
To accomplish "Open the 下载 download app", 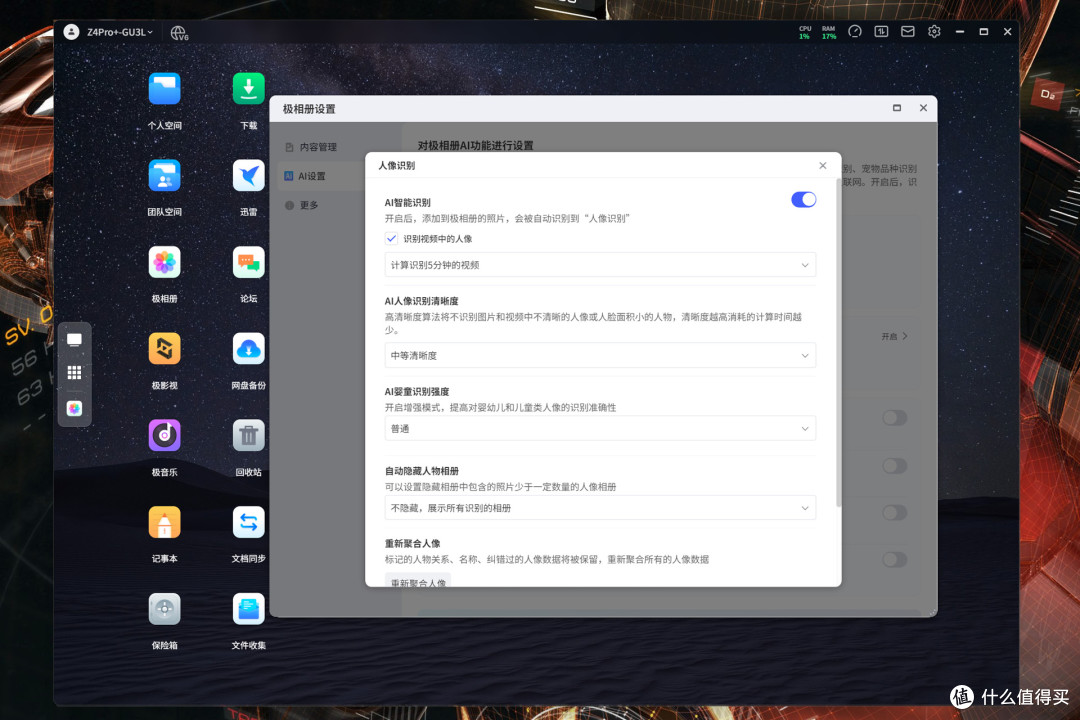I will coord(249,90).
